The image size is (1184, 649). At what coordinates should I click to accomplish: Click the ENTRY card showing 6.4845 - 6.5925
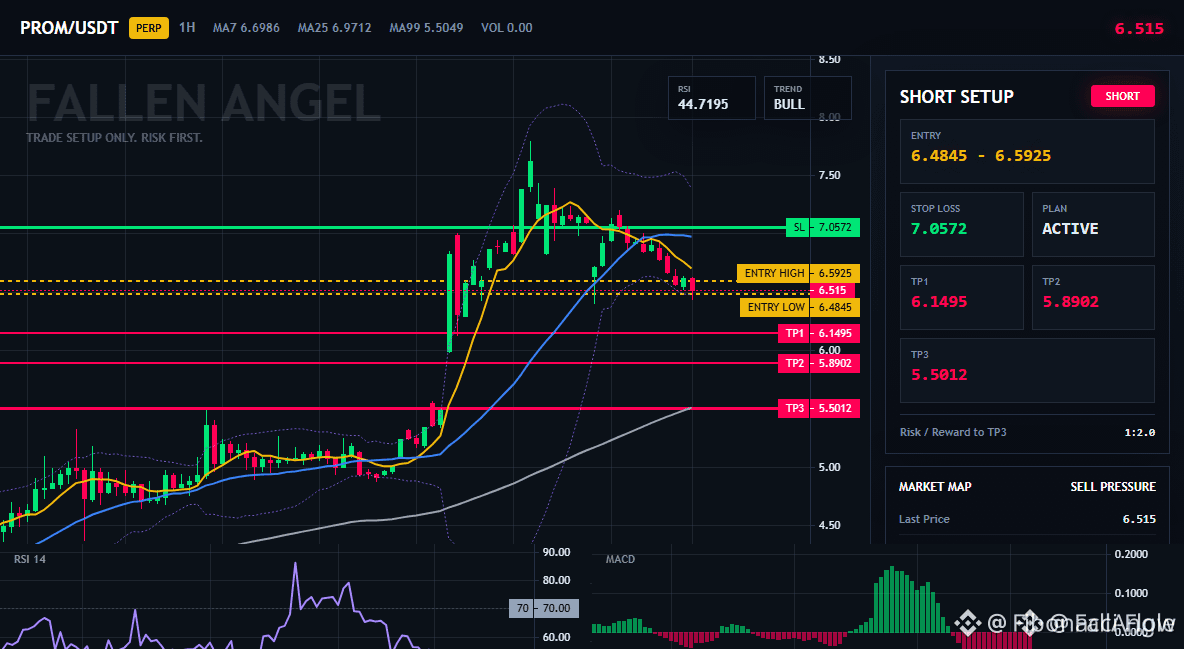point(1027,151)
